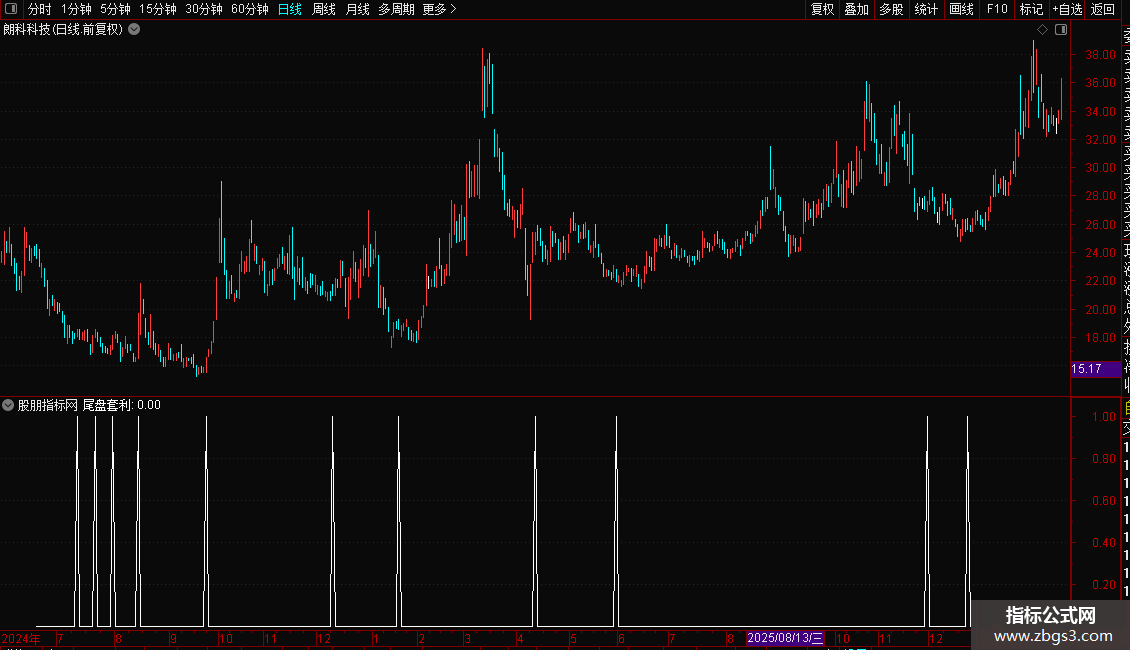Click the 标记 mark button
Viewport: 1130px width, 650px height.
(1031, 9)
